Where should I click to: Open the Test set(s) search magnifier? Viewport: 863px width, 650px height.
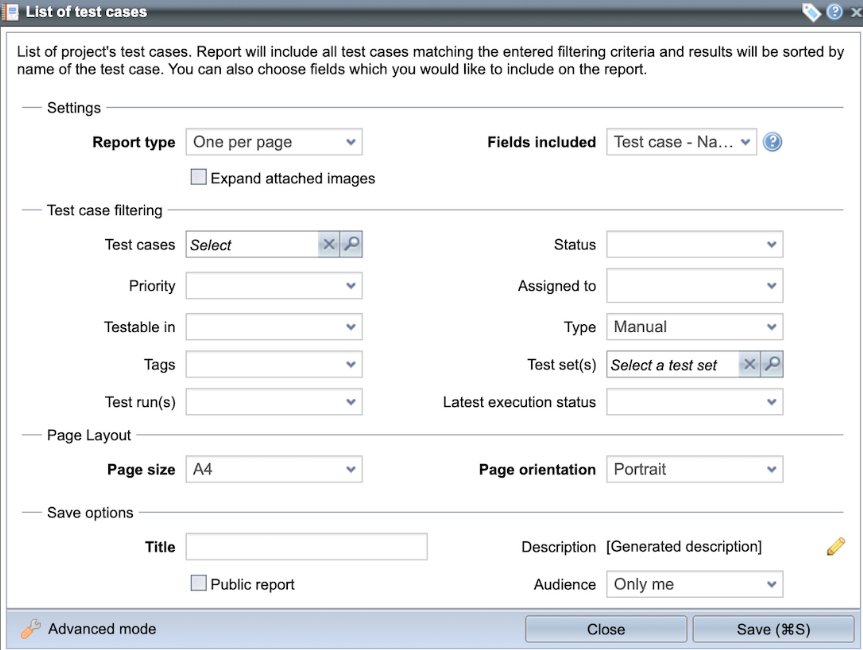771,365
